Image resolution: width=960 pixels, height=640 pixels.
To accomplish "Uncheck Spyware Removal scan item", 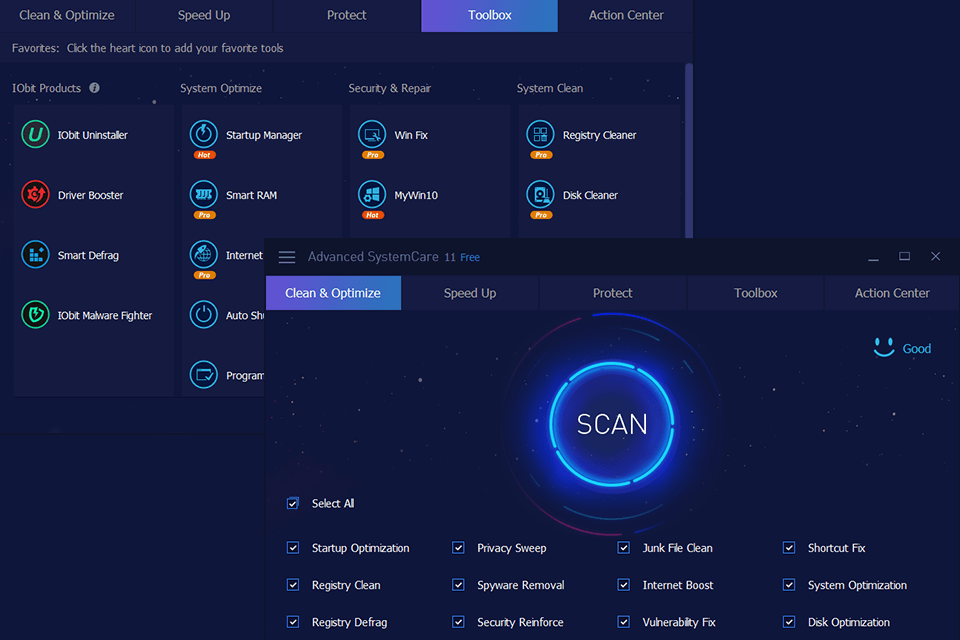I will click(x=458, y=584).
